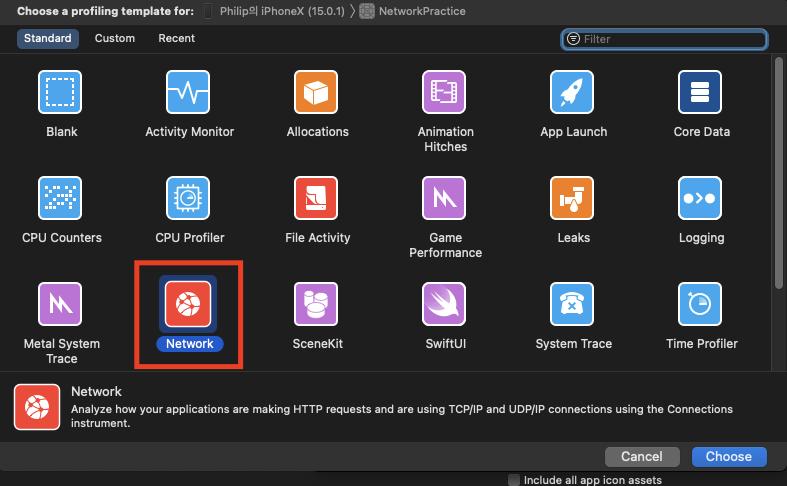Choose the Leaks template icon
The height and width of the screenshot is (486, 787).
pos(572,198)
